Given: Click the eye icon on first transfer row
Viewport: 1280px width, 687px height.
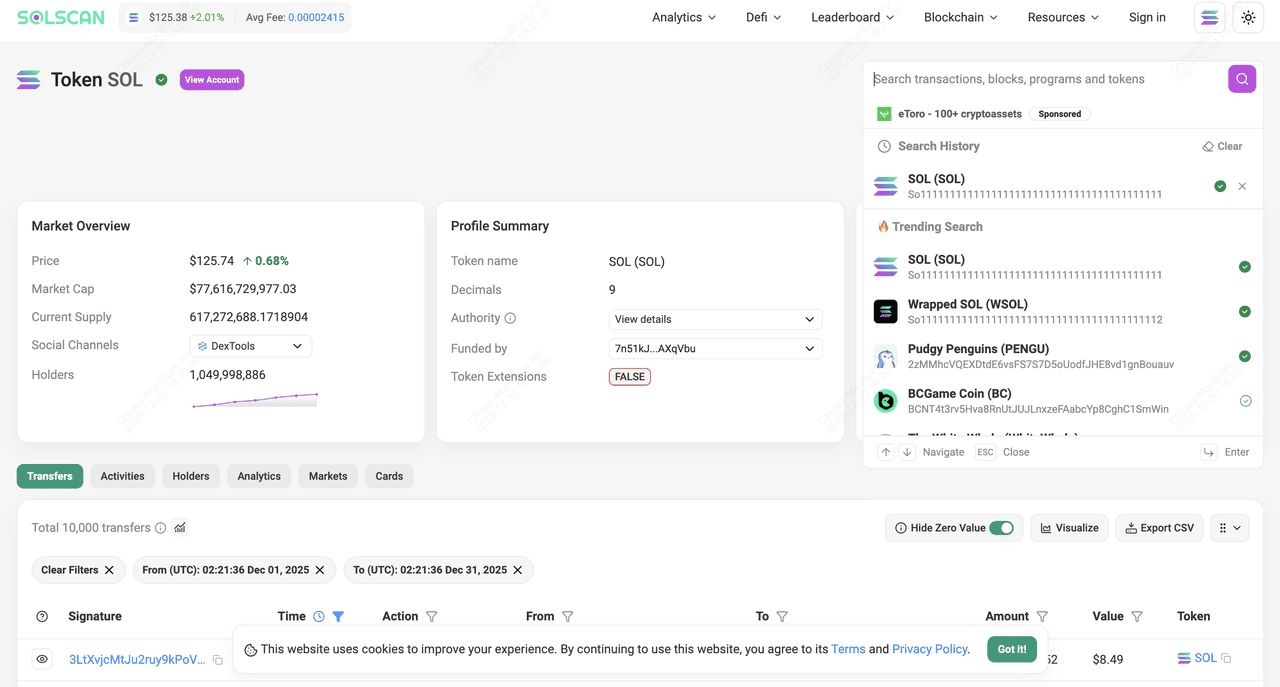Looking at the screenshot, I should tap(42, 659).
